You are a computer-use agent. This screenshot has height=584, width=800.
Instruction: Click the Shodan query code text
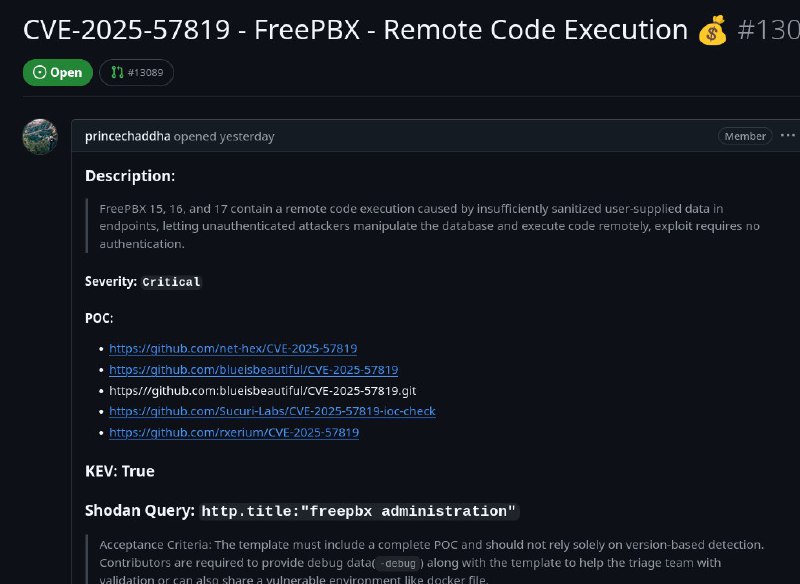point(359,512)
